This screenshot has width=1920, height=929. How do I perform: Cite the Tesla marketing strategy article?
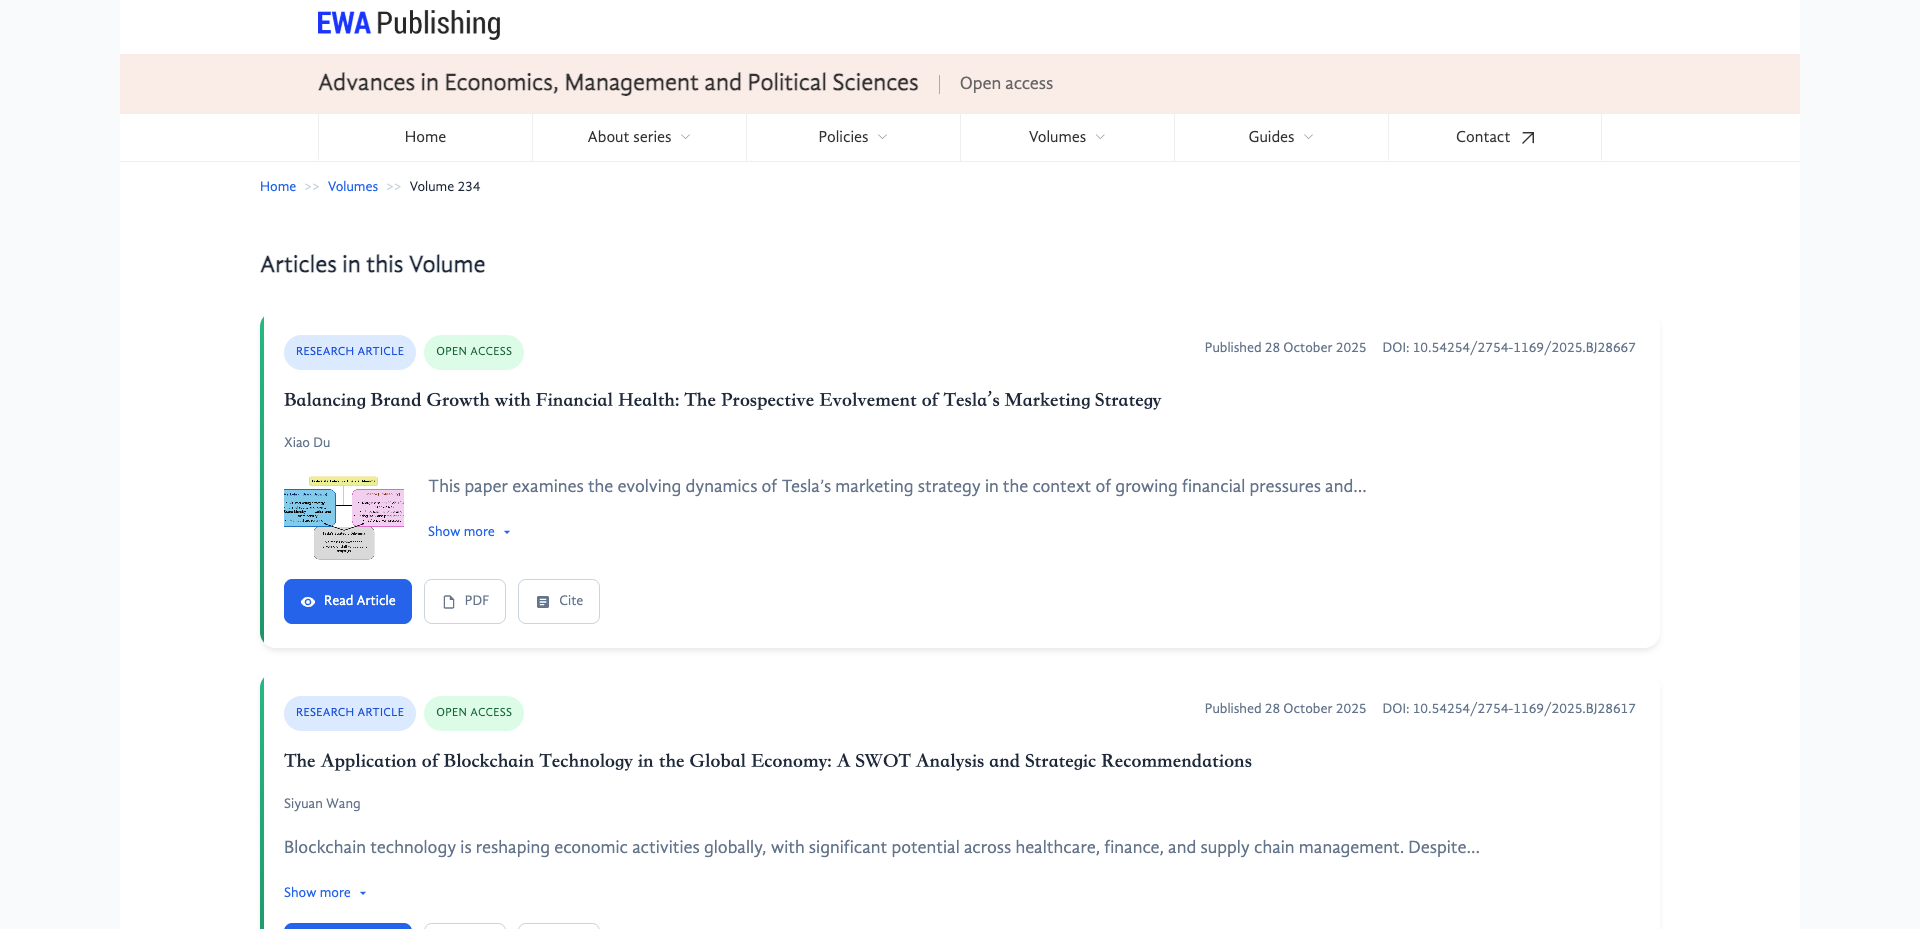click(x=559, y=601)
